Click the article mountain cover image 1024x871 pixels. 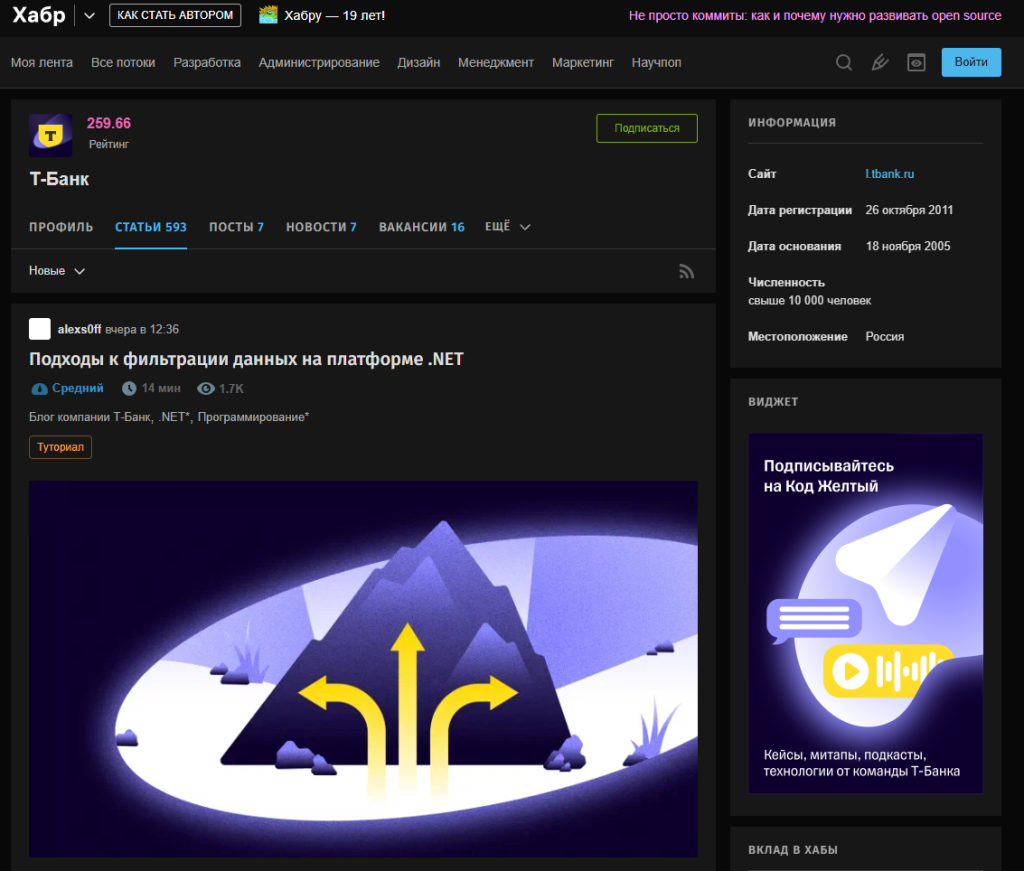coord(363,669)
